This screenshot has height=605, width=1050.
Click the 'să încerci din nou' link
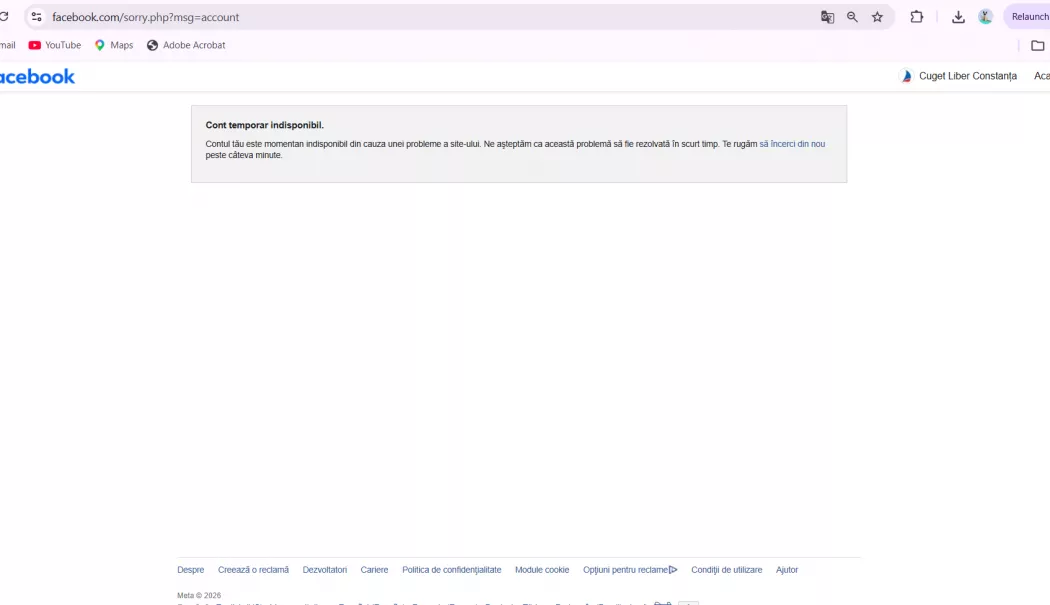(x=792, y=144)
